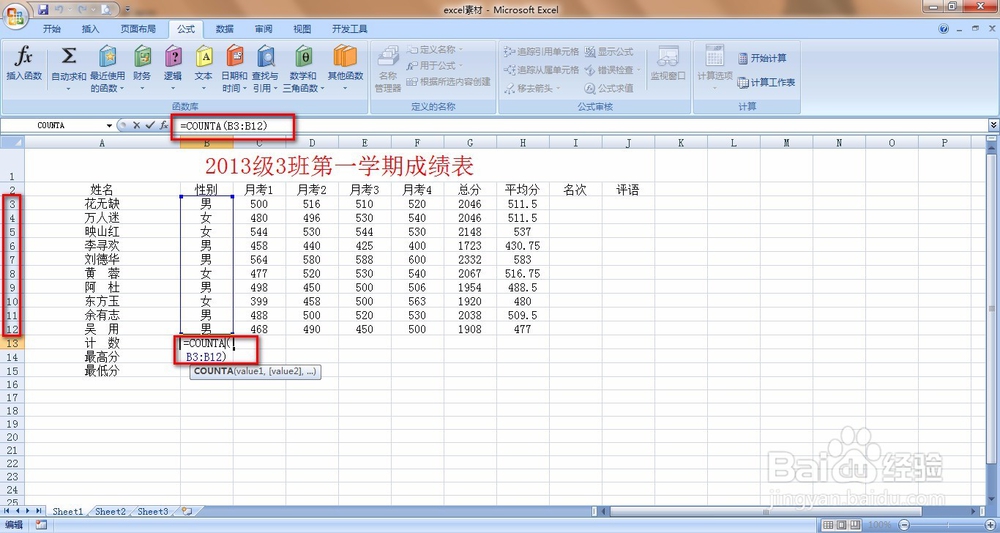Open the 名称管理器
Viewport: 1000px width, 533px height.
coord(388,69)
